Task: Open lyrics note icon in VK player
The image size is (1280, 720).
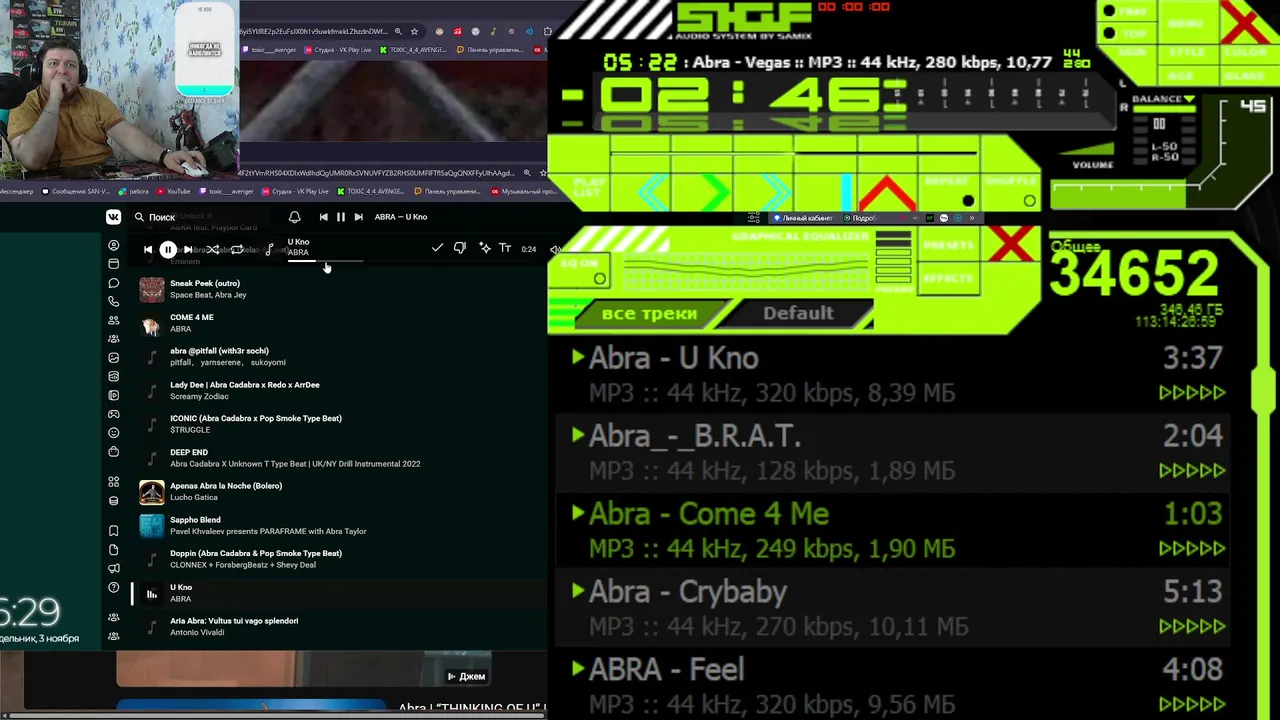Action: coord(269,249)
